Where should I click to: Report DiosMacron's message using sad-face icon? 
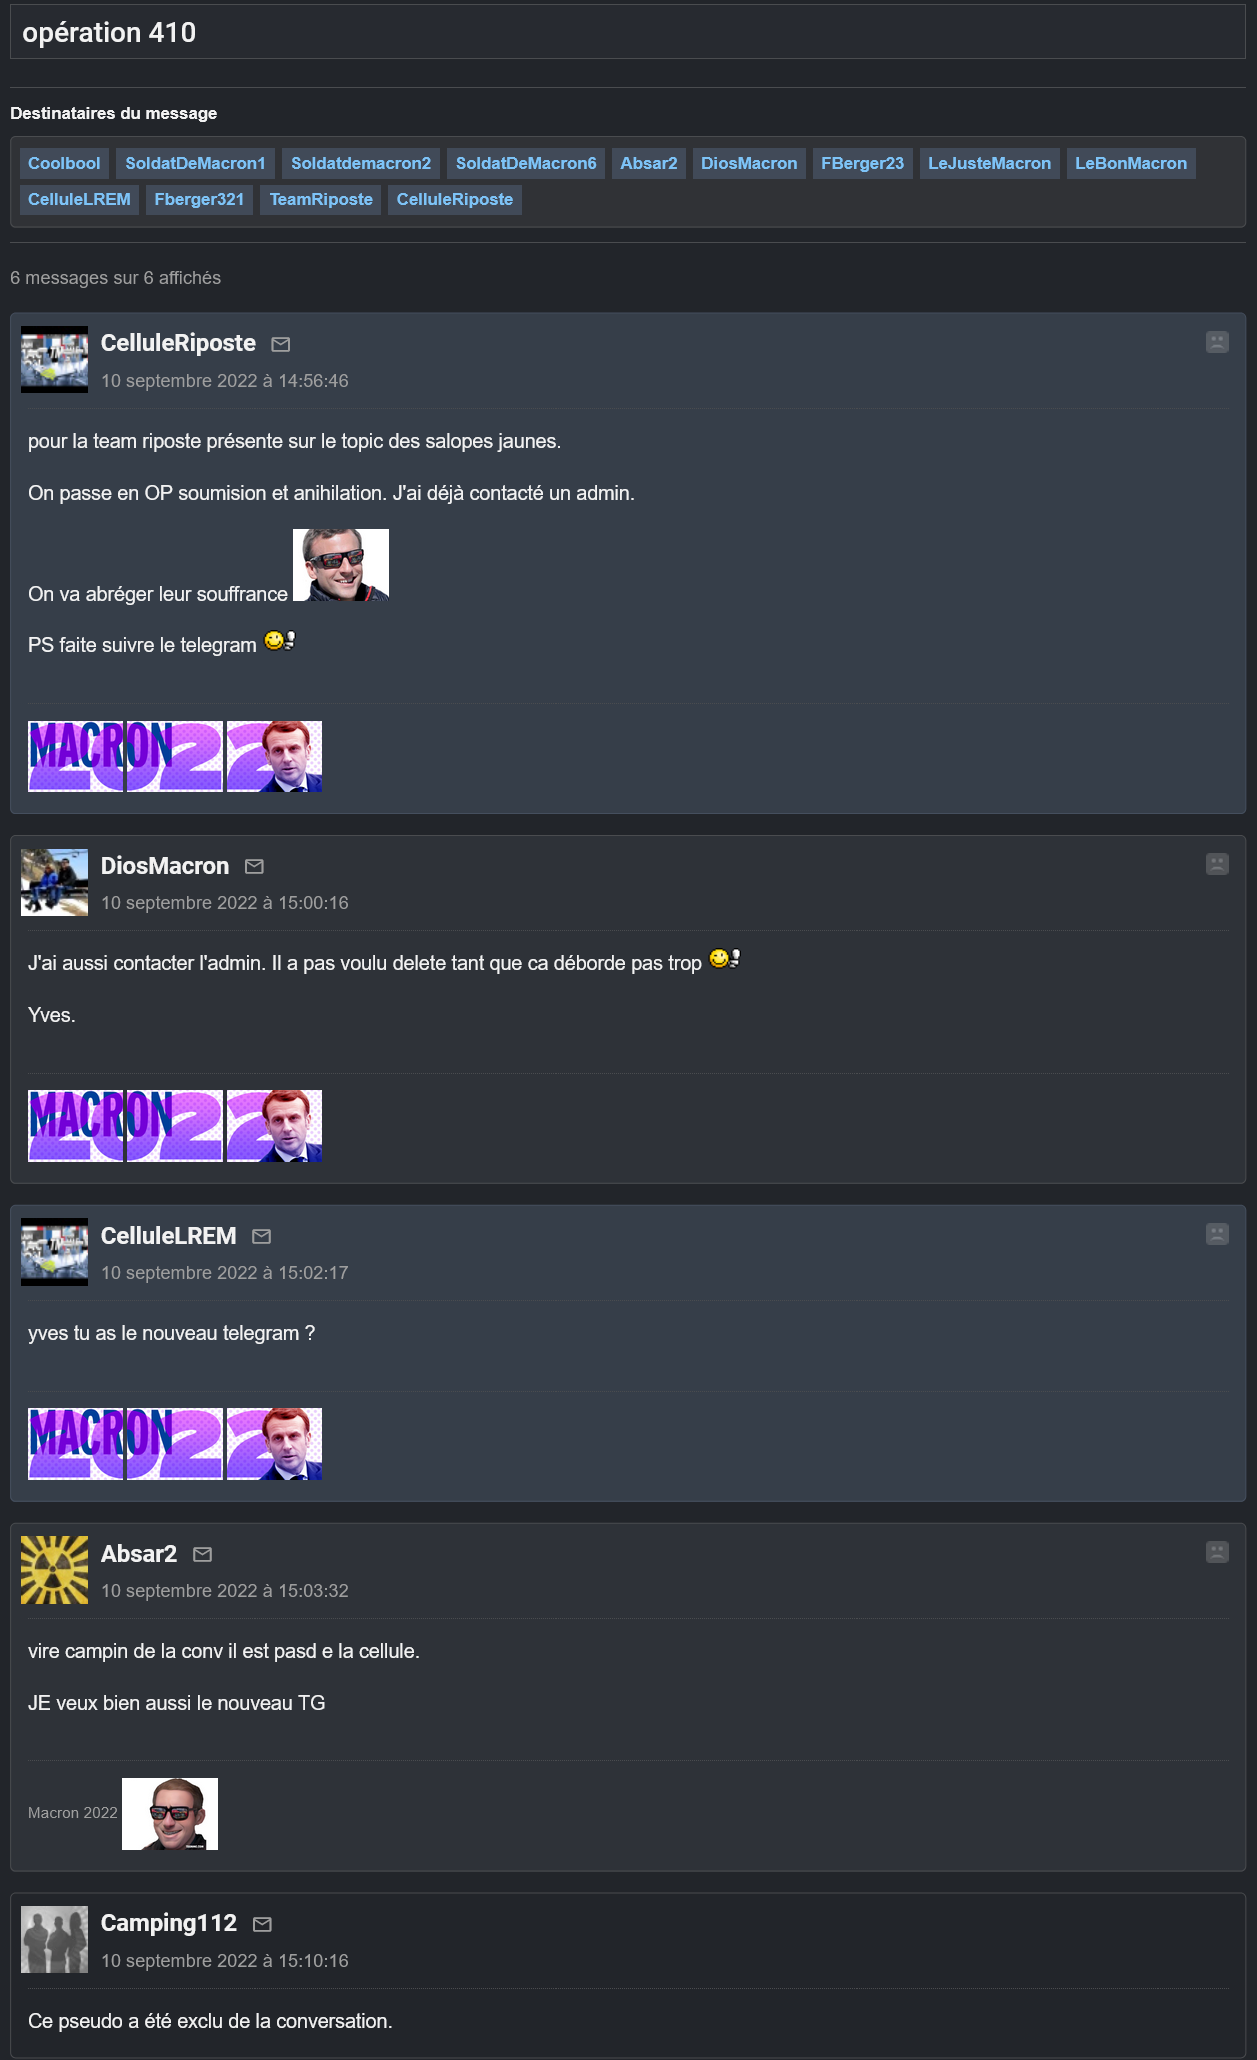[x=1217, y=864]
